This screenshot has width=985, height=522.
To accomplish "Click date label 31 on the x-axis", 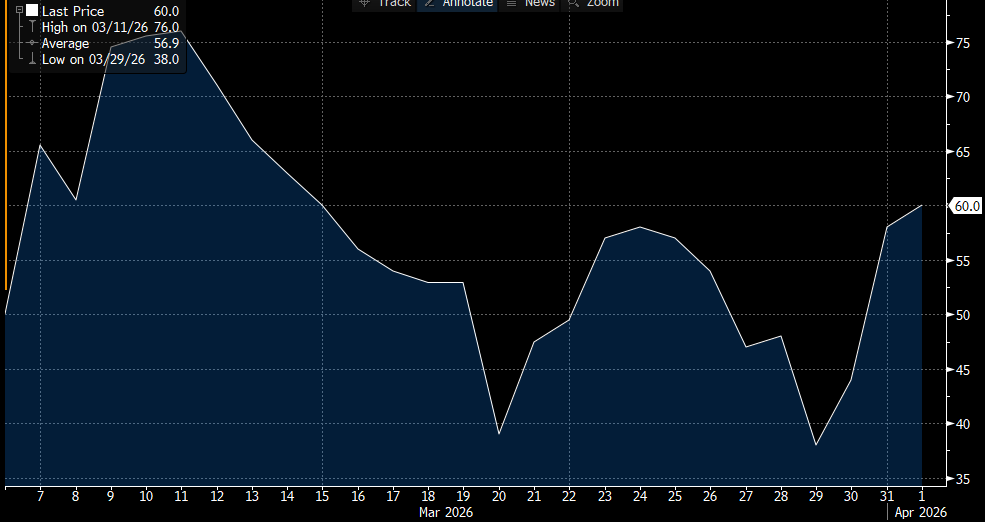I will [x=886, y=496].
